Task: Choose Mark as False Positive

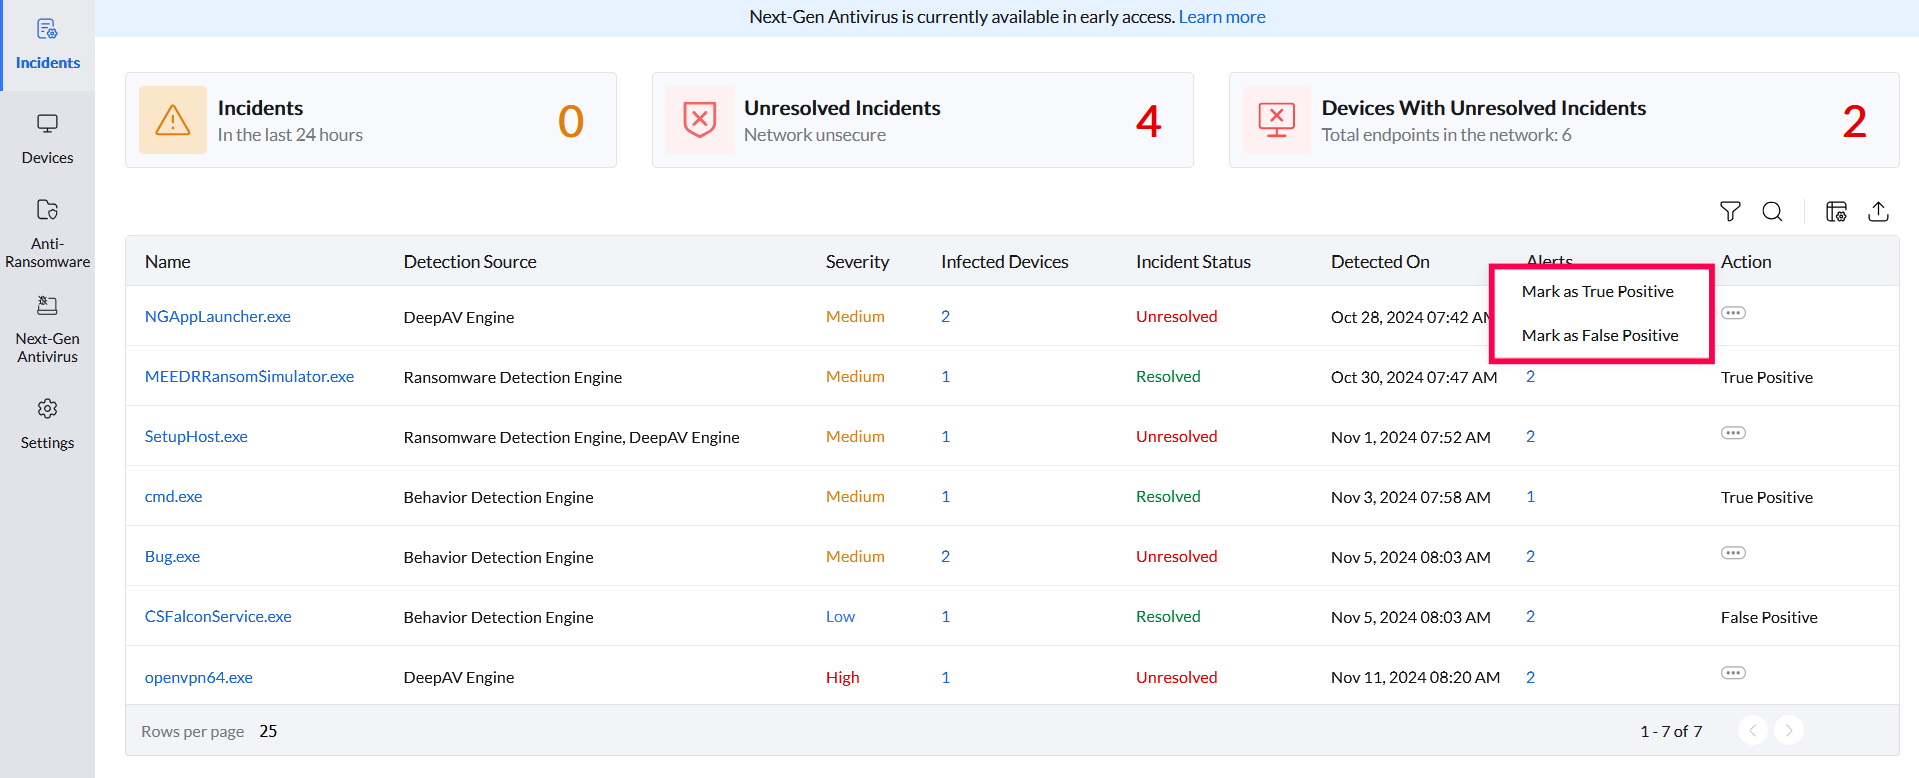Action: pos(1600,335)
